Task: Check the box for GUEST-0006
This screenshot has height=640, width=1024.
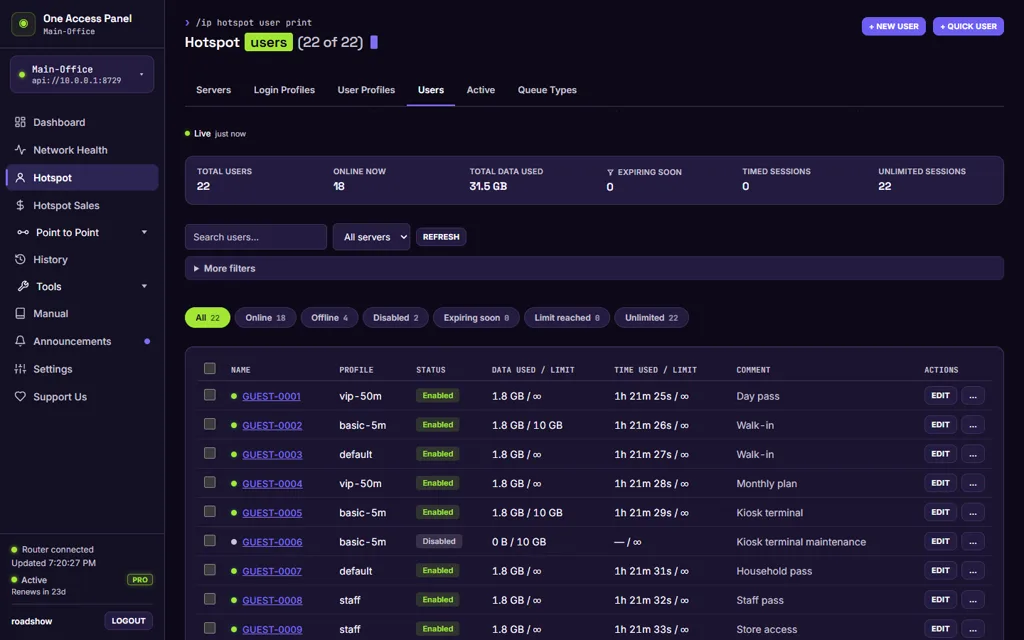Action: coord(210,540)
